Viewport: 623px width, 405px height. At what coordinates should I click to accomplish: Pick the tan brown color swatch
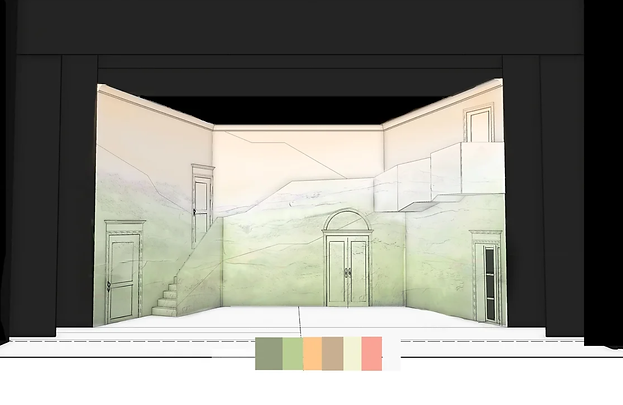point(333,353)
